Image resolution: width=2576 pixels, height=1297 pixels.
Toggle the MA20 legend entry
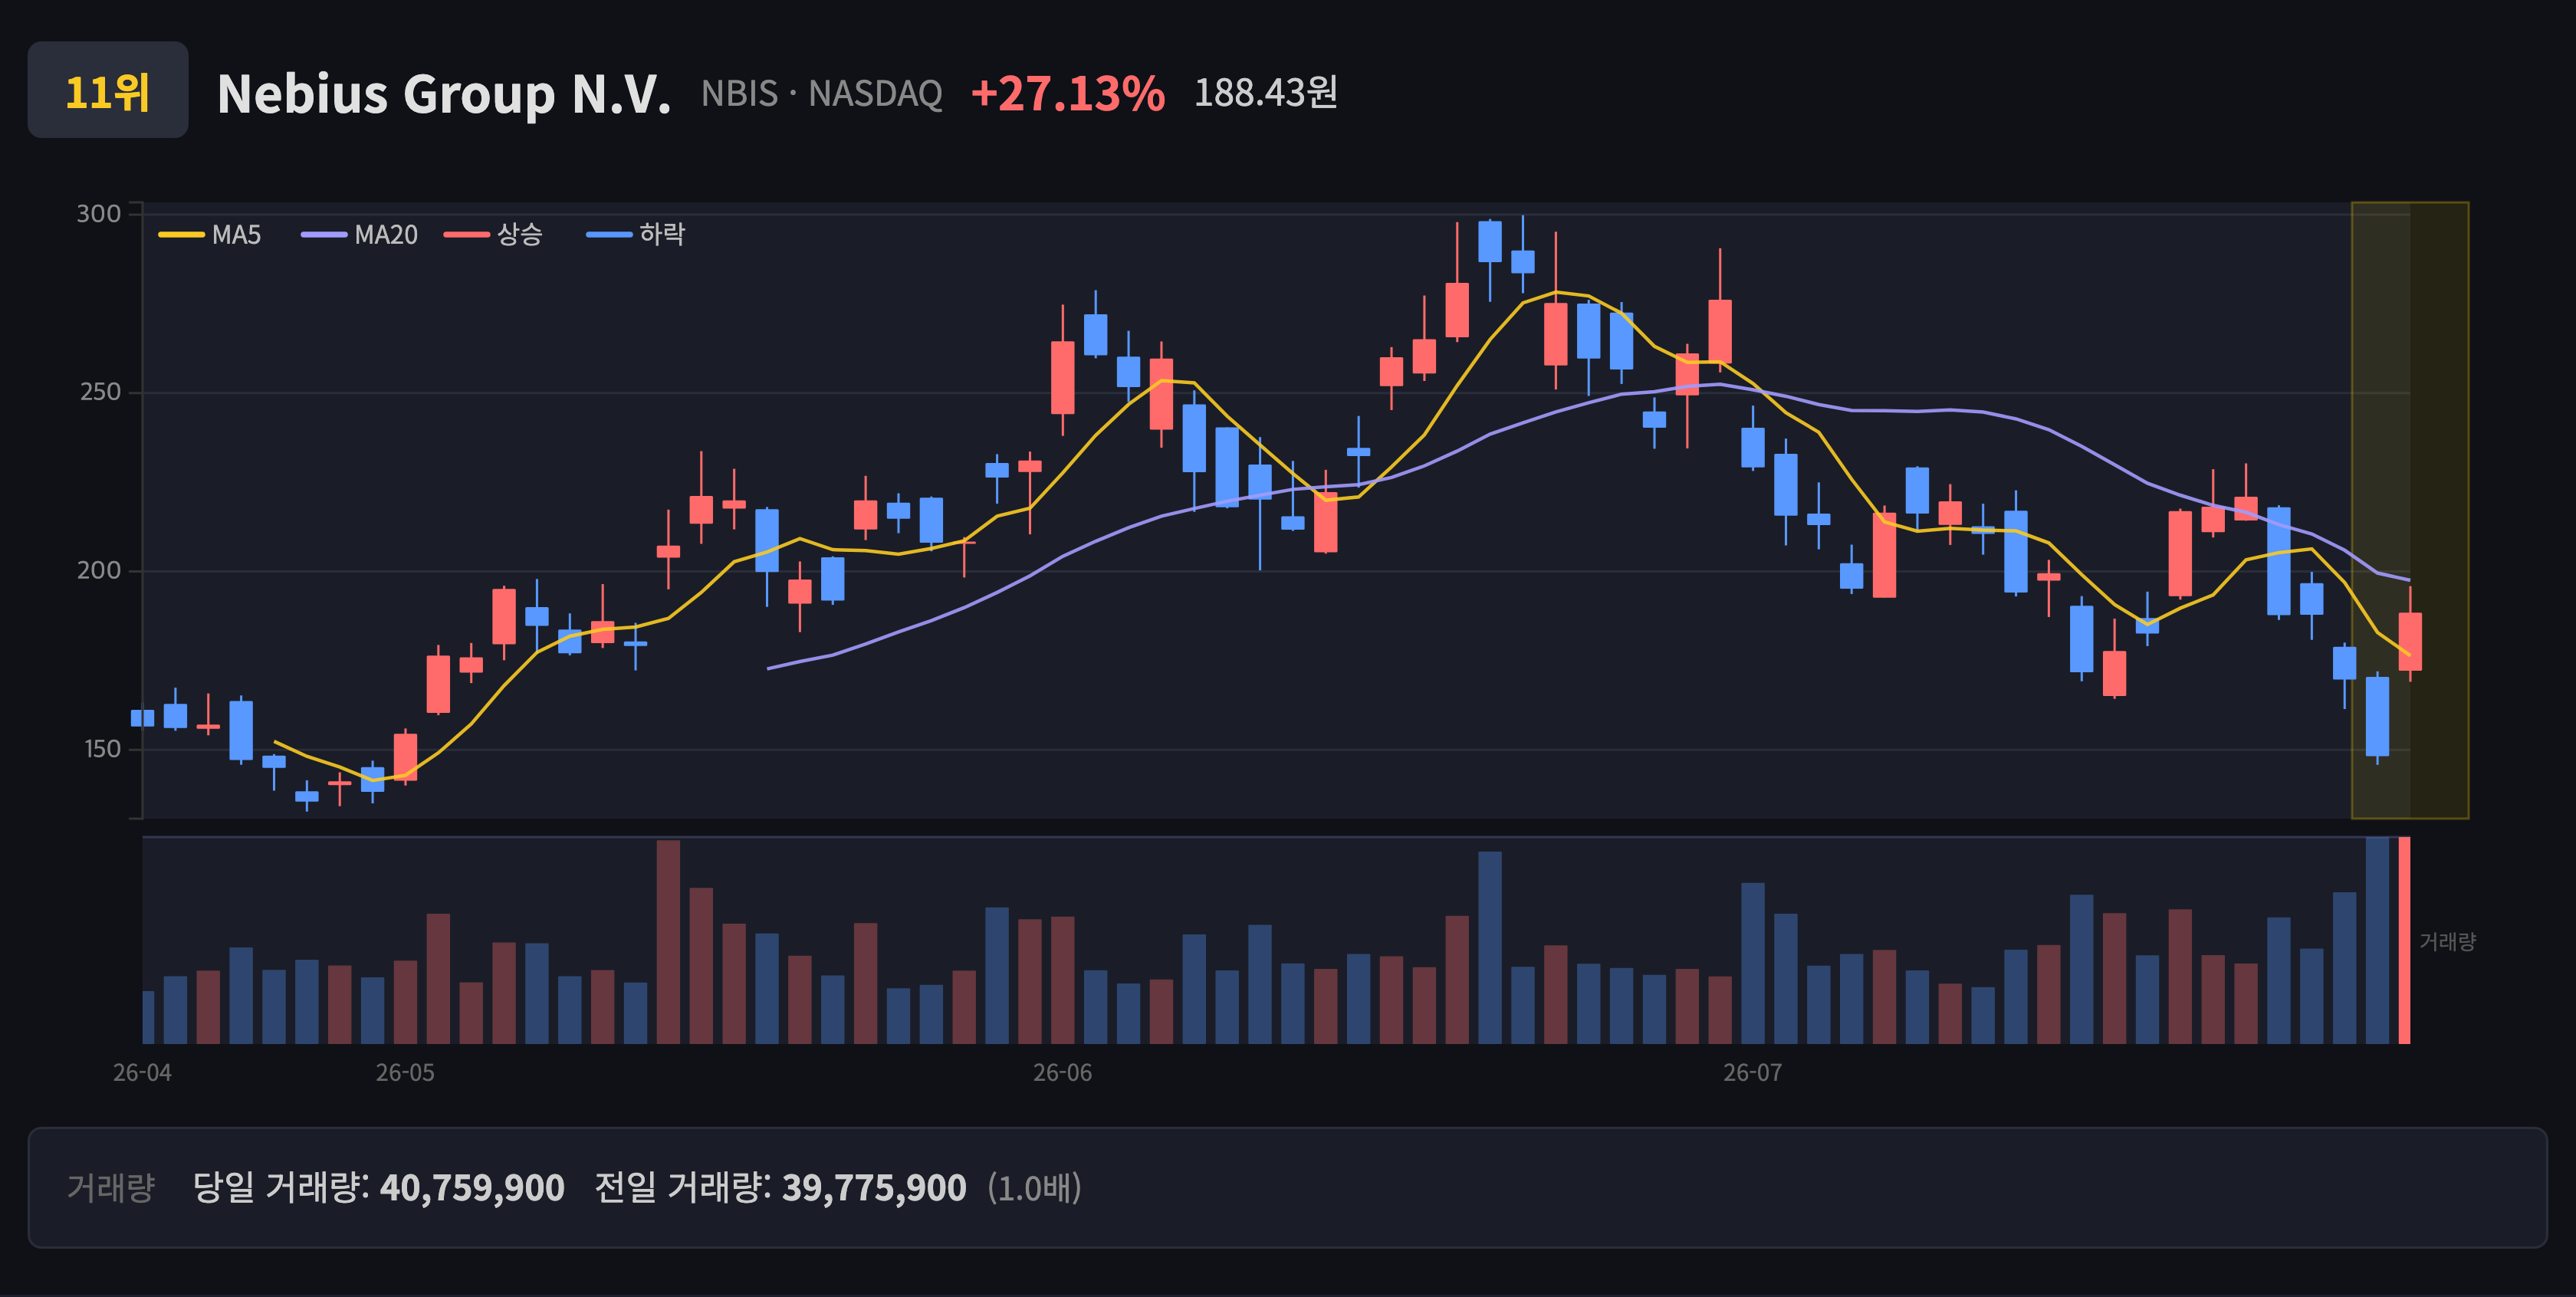click(x=360, y=235)
